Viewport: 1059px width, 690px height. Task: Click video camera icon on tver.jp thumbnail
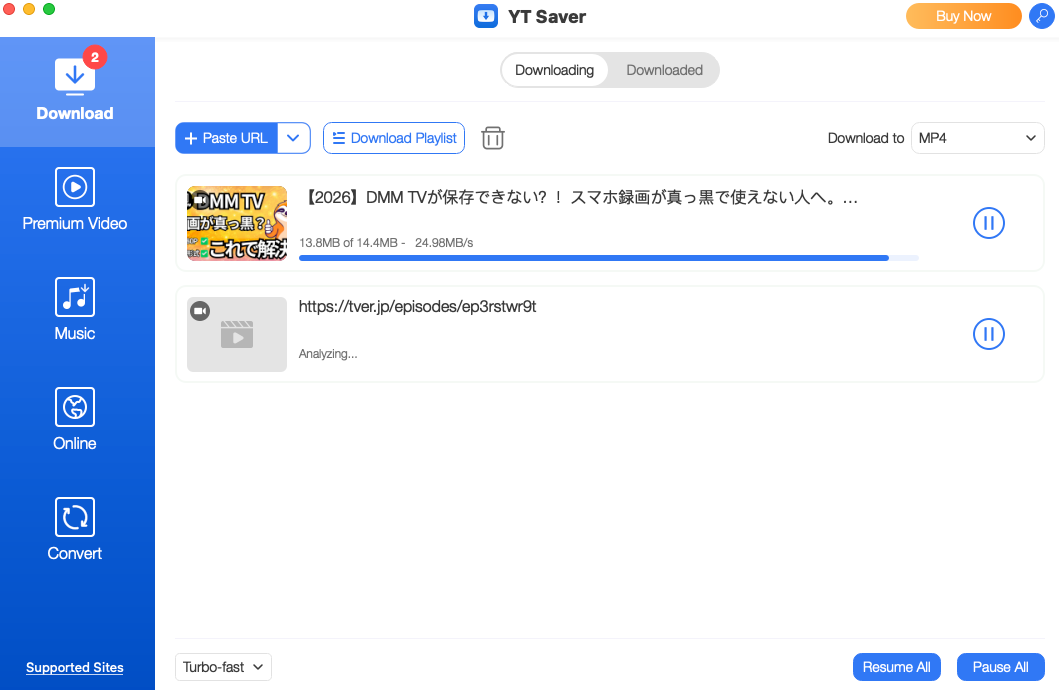200,311
